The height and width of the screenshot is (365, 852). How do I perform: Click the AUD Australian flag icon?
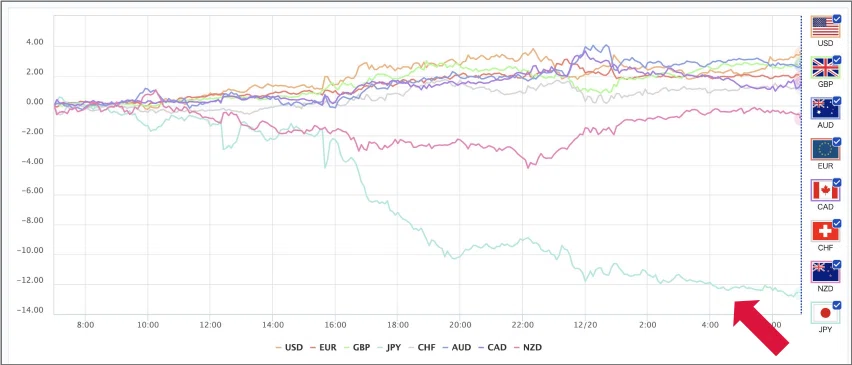(825, 109)
